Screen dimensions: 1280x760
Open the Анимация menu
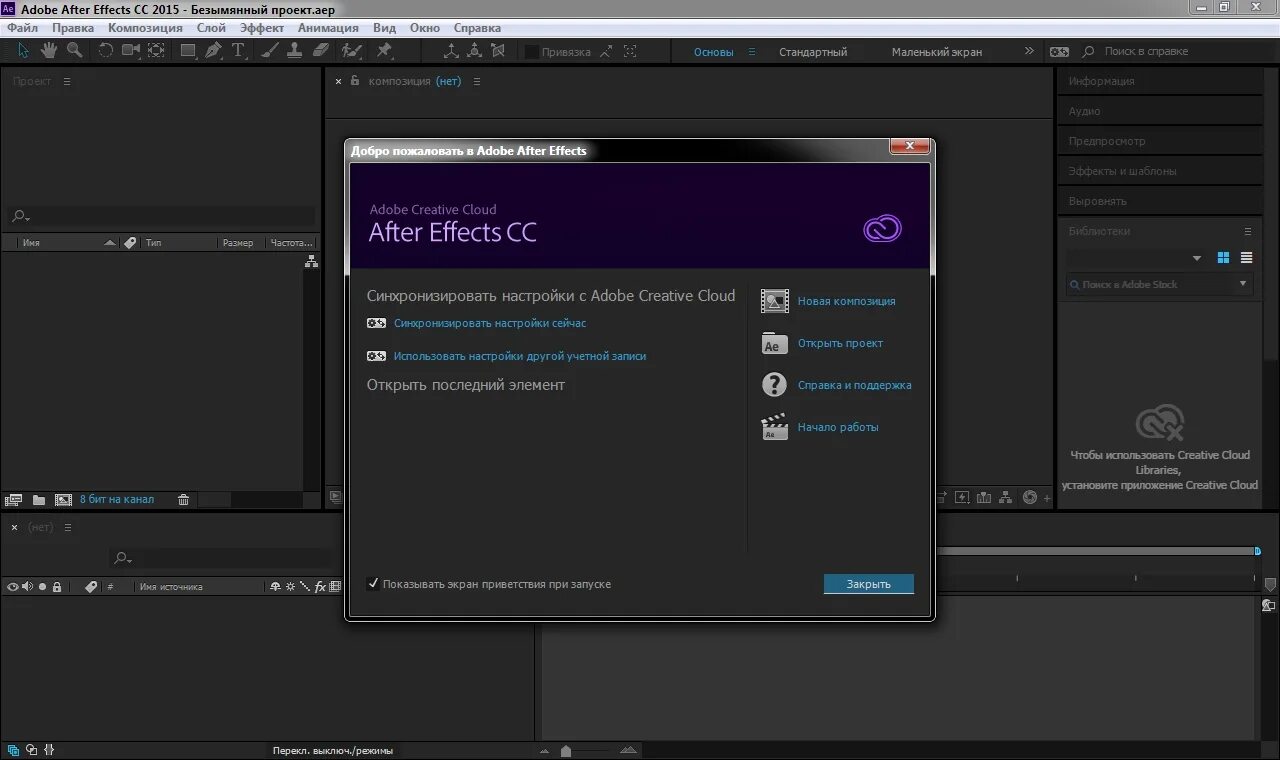coord(328,28)
